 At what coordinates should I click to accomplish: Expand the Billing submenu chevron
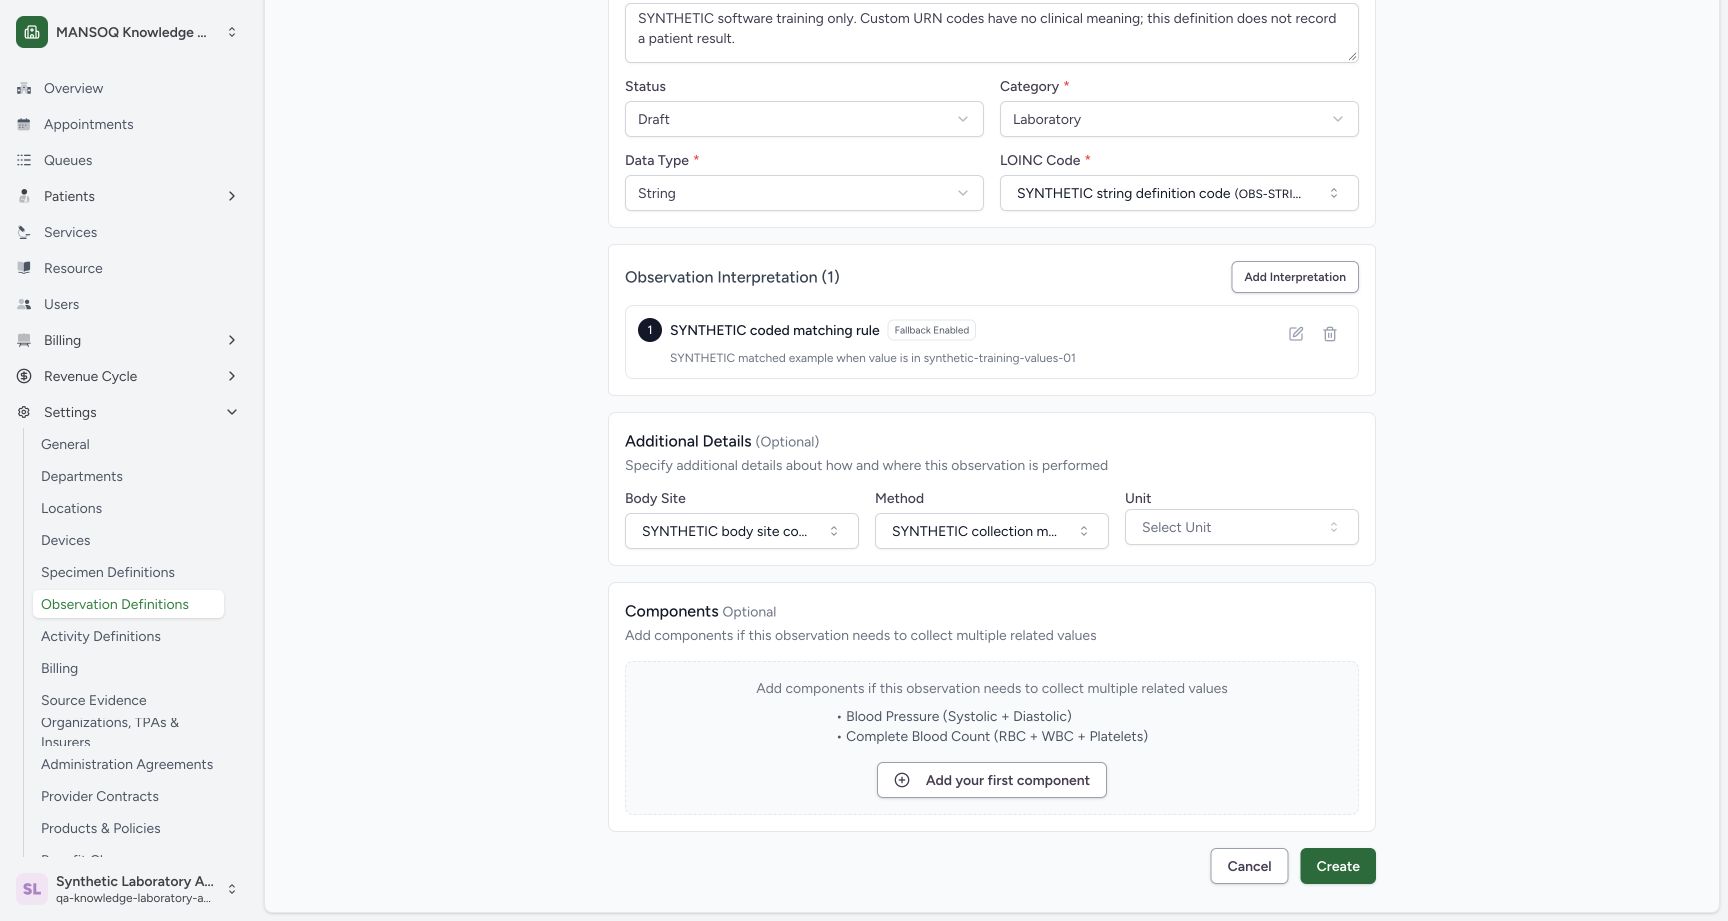232,340
